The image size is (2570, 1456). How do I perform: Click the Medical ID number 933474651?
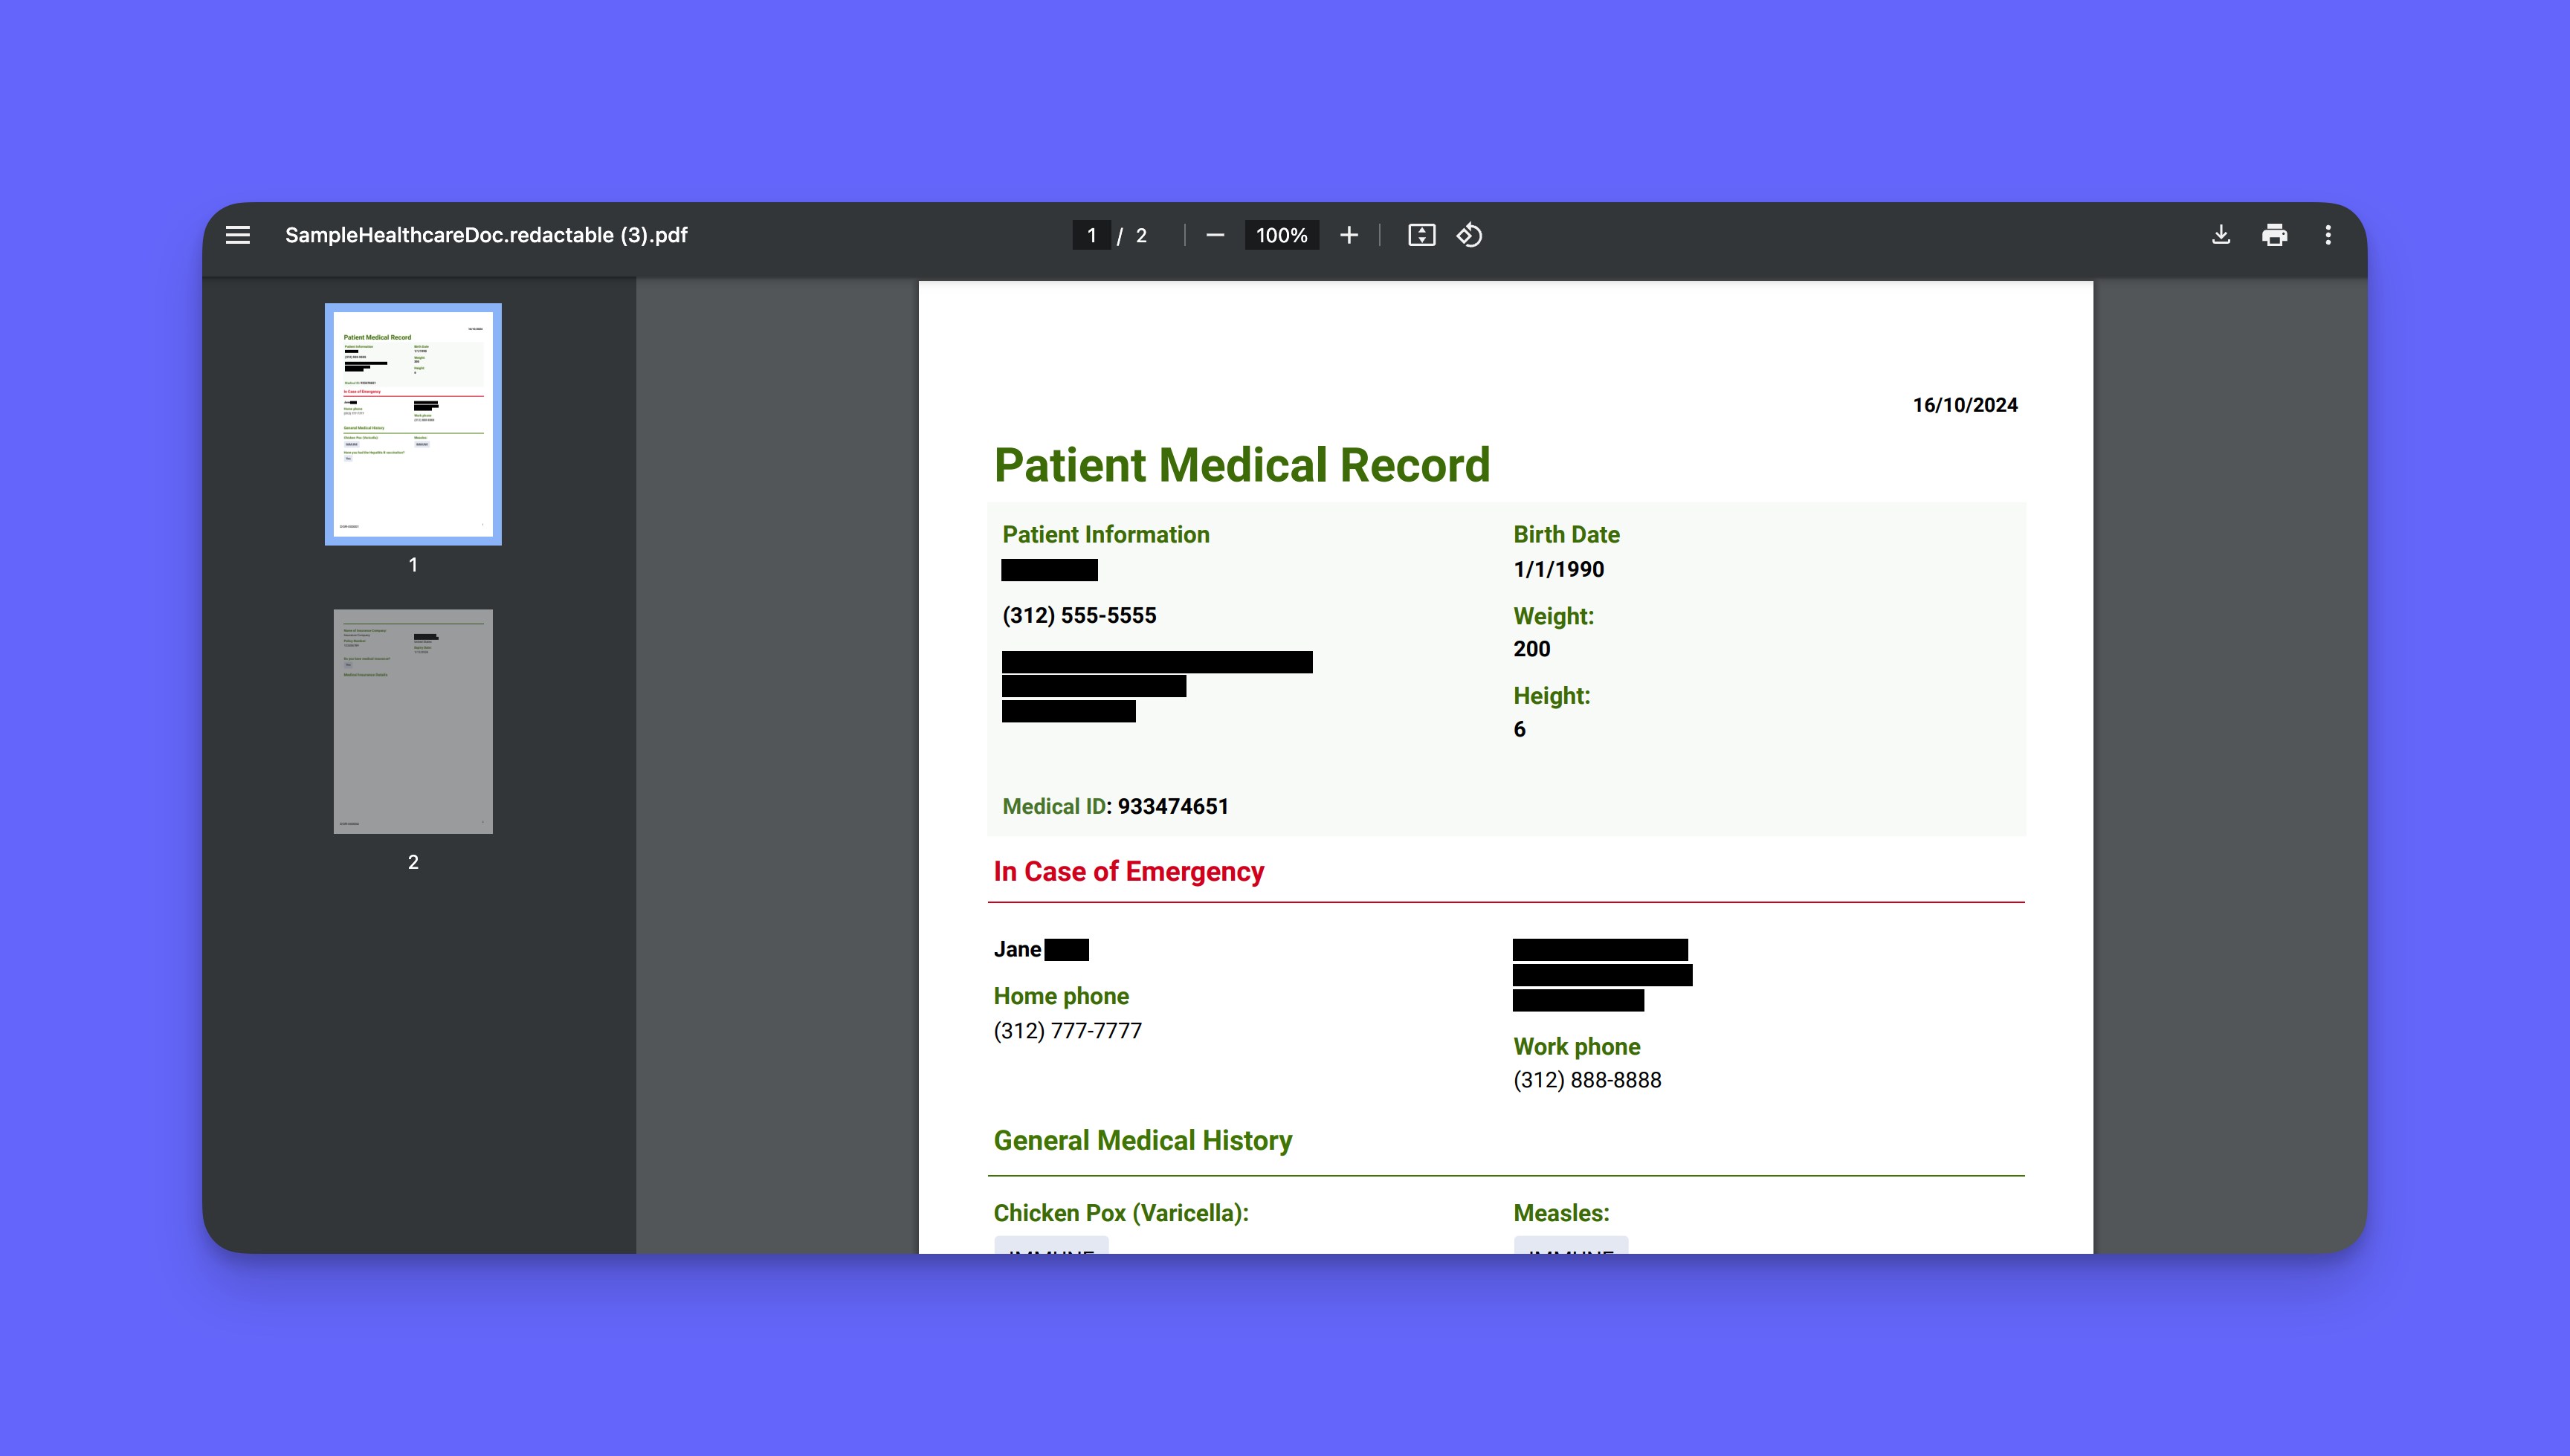coord(1172,806)
